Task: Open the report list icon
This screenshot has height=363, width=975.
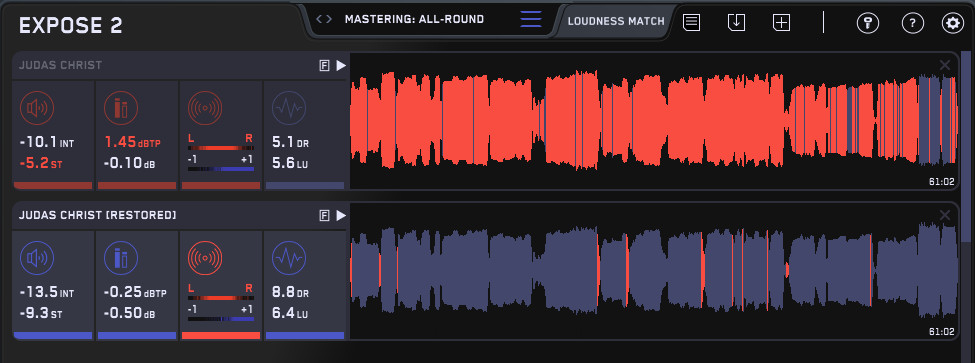Action: pos(691,22)
